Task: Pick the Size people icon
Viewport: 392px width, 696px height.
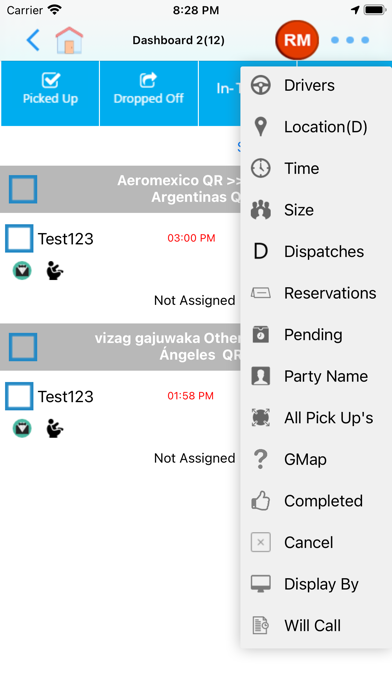Action: coord(261,210)
